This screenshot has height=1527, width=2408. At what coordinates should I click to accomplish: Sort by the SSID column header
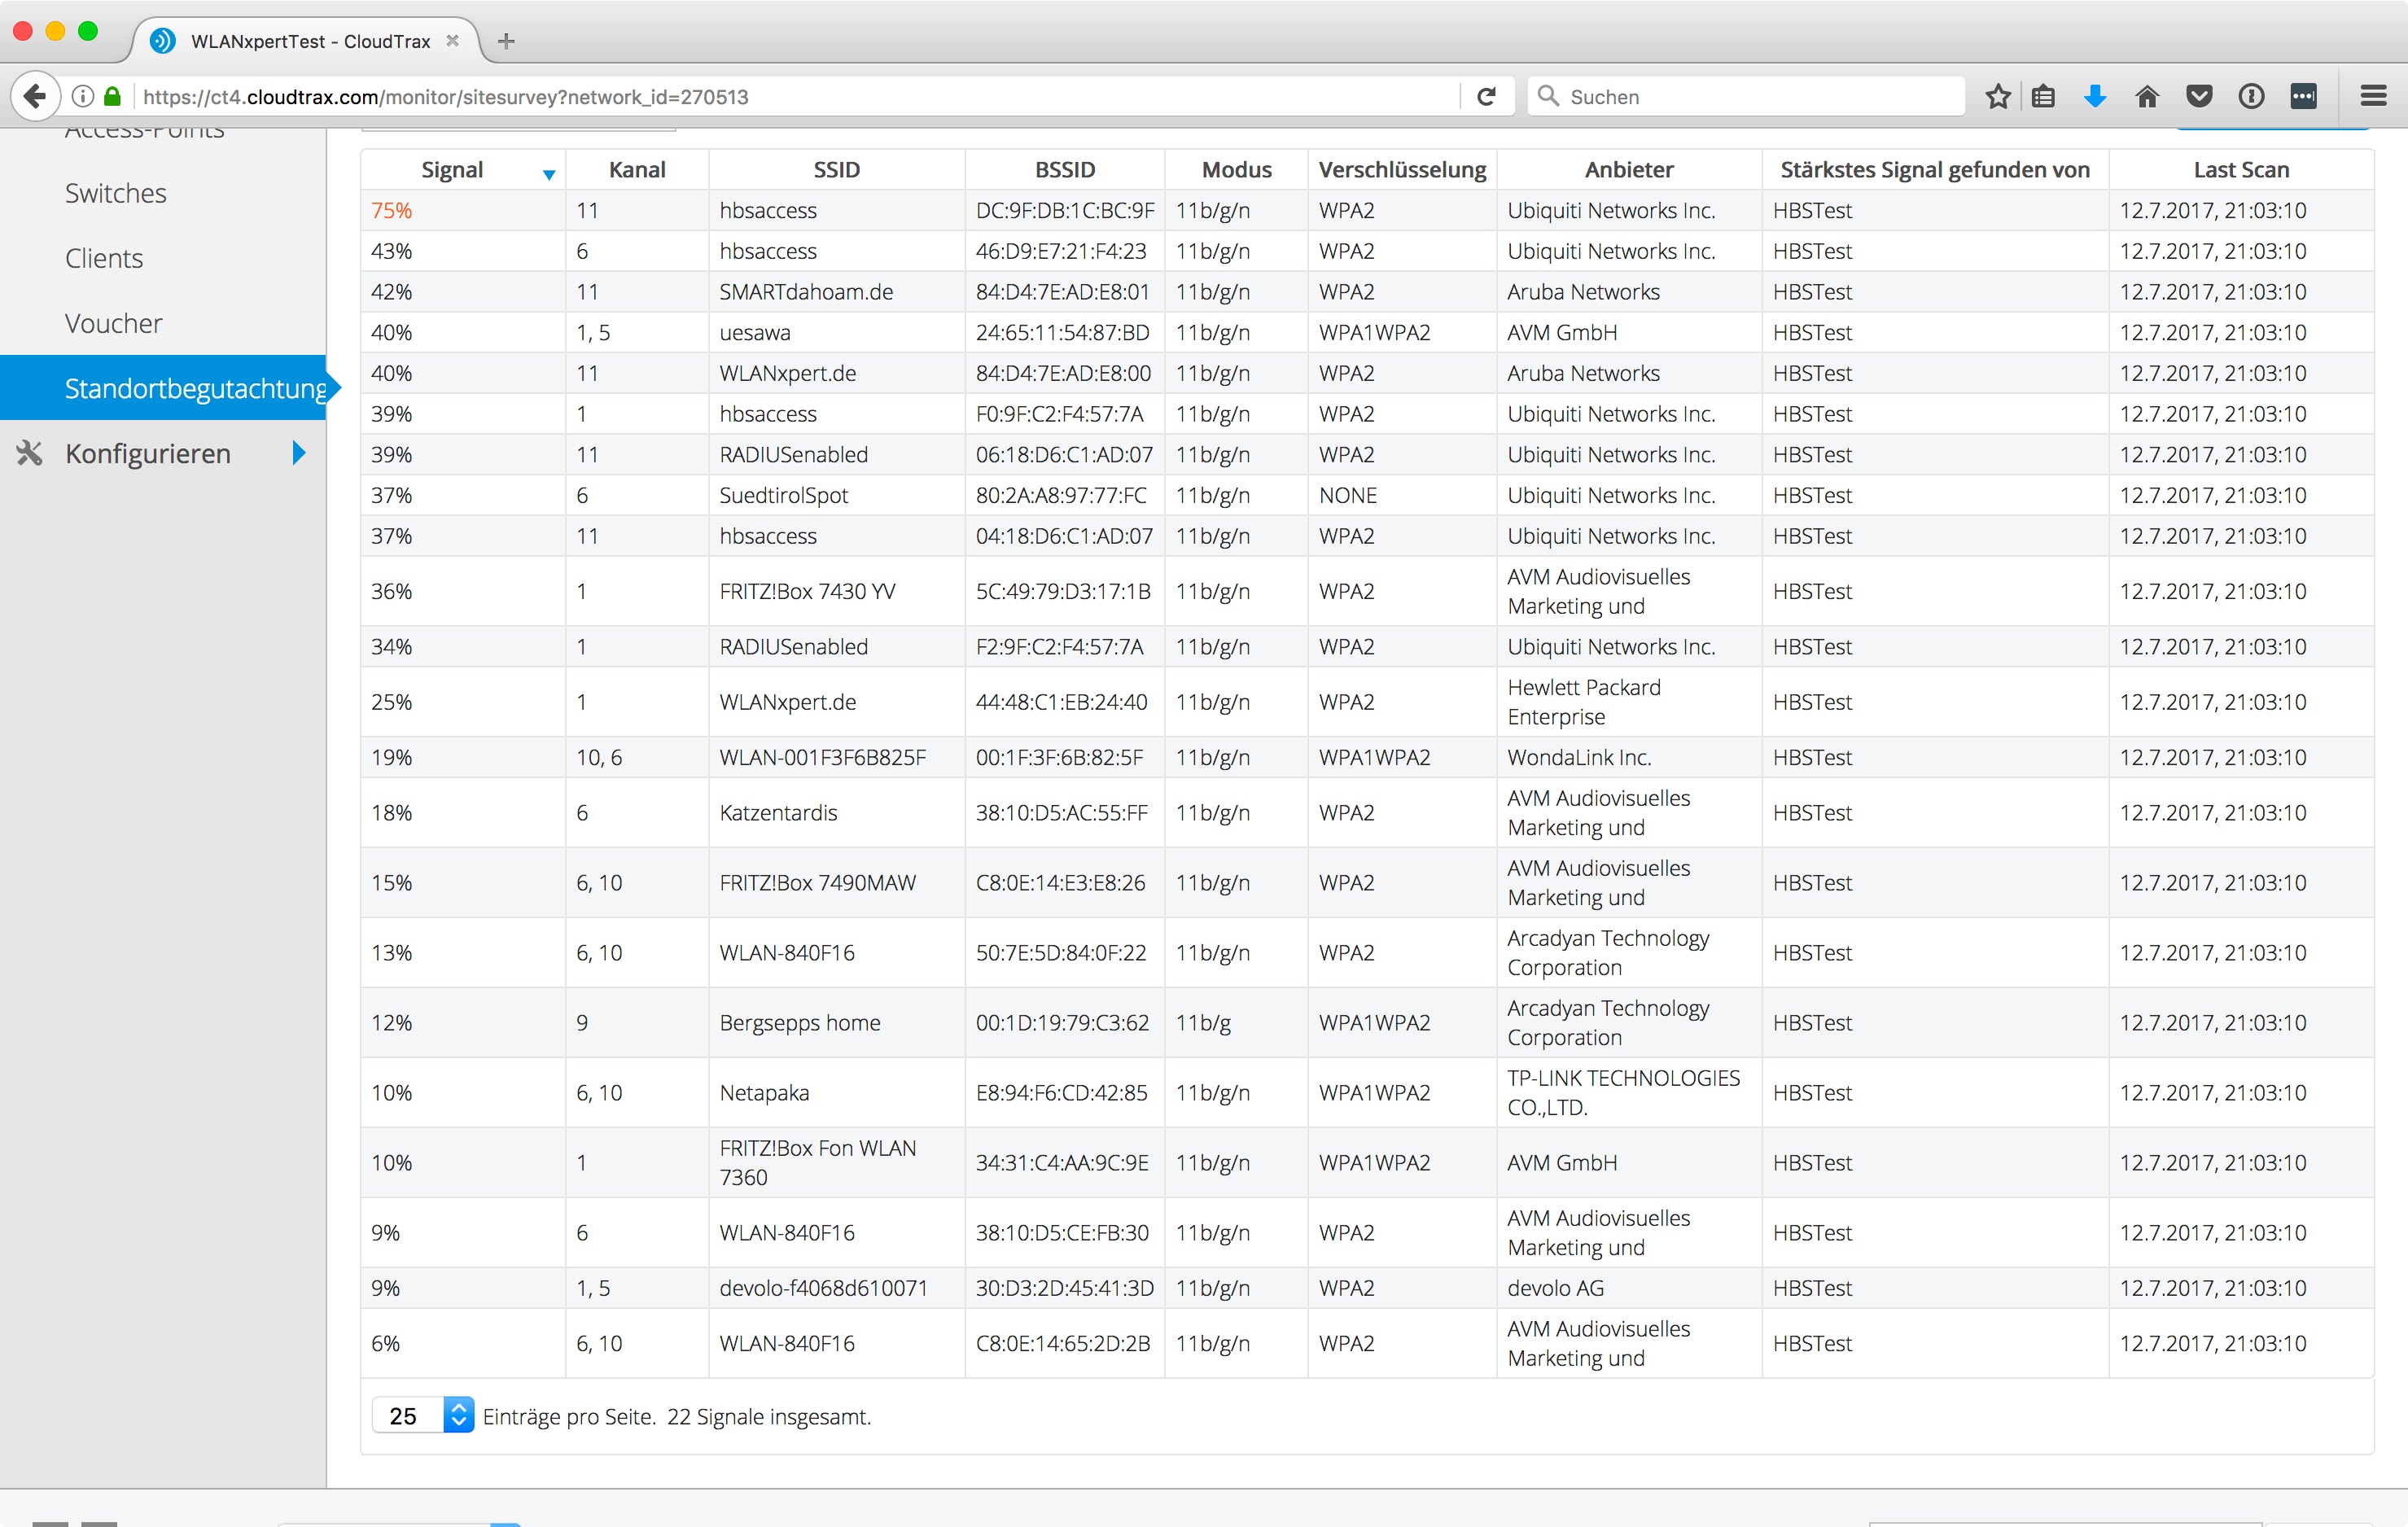pos(836,169)
